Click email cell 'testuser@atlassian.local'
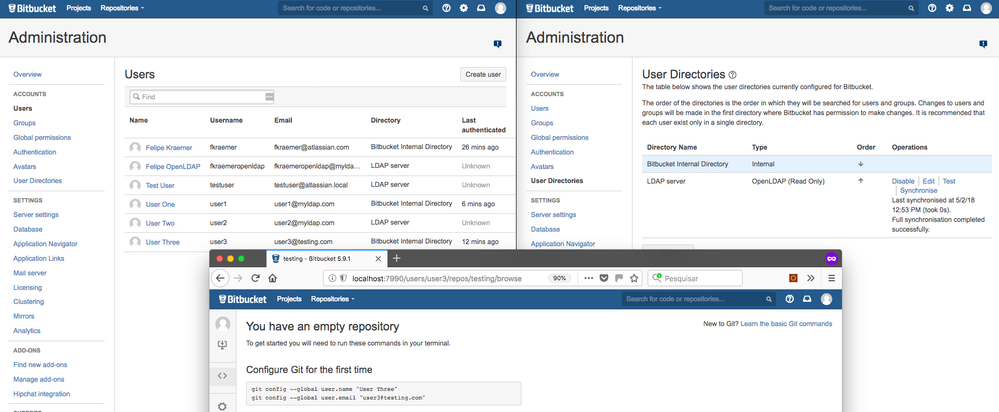 tap(312, 185)
